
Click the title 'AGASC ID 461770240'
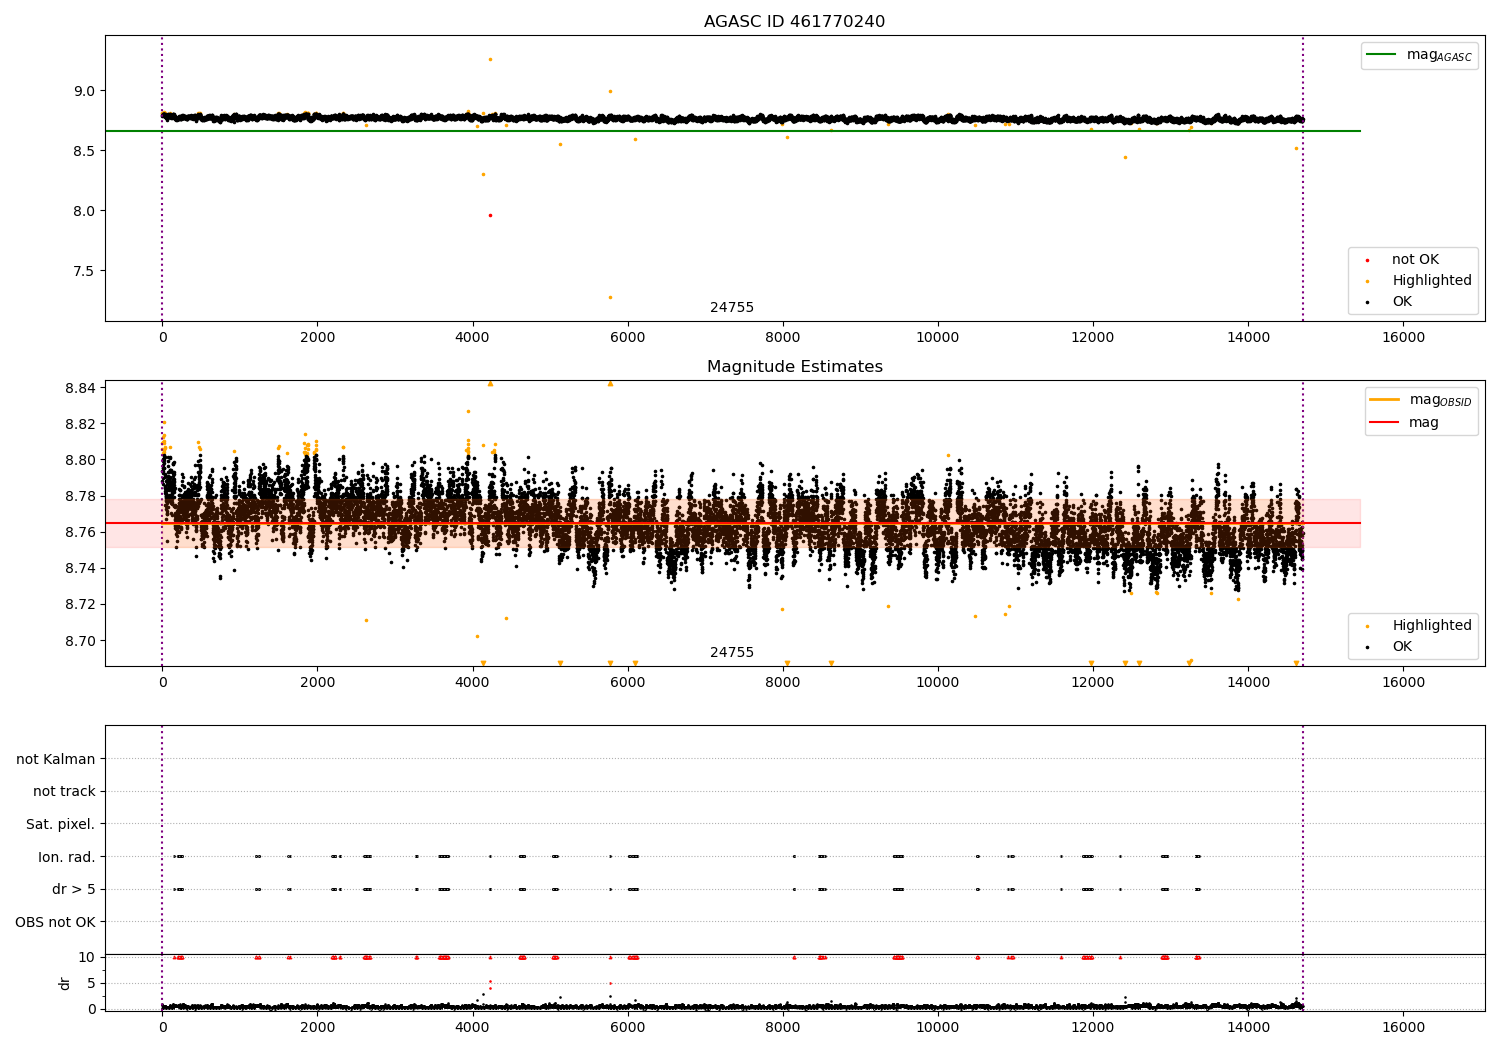(x=794, y=22)
